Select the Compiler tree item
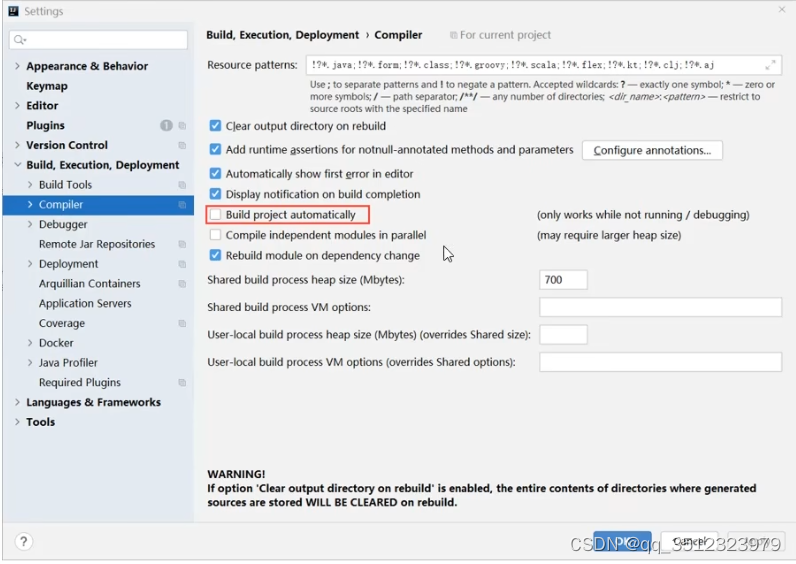Image resolution: width=796 pixels, height=564 pixels. 98,205
